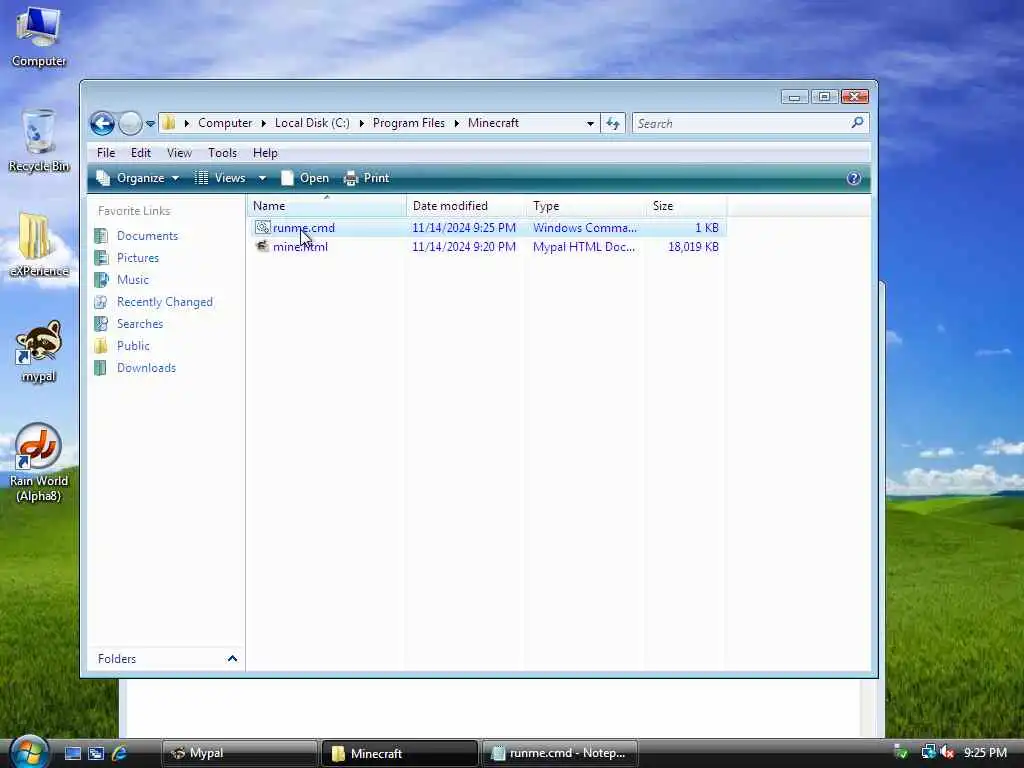Open Music favorite link
1024x768 pixels.
coord(133,280)
